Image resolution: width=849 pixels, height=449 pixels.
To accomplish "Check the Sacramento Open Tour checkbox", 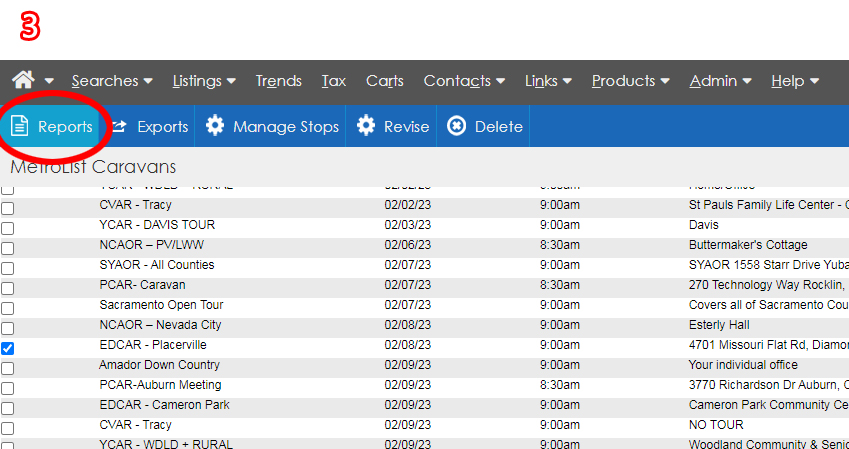I will (x=7, y=309).
